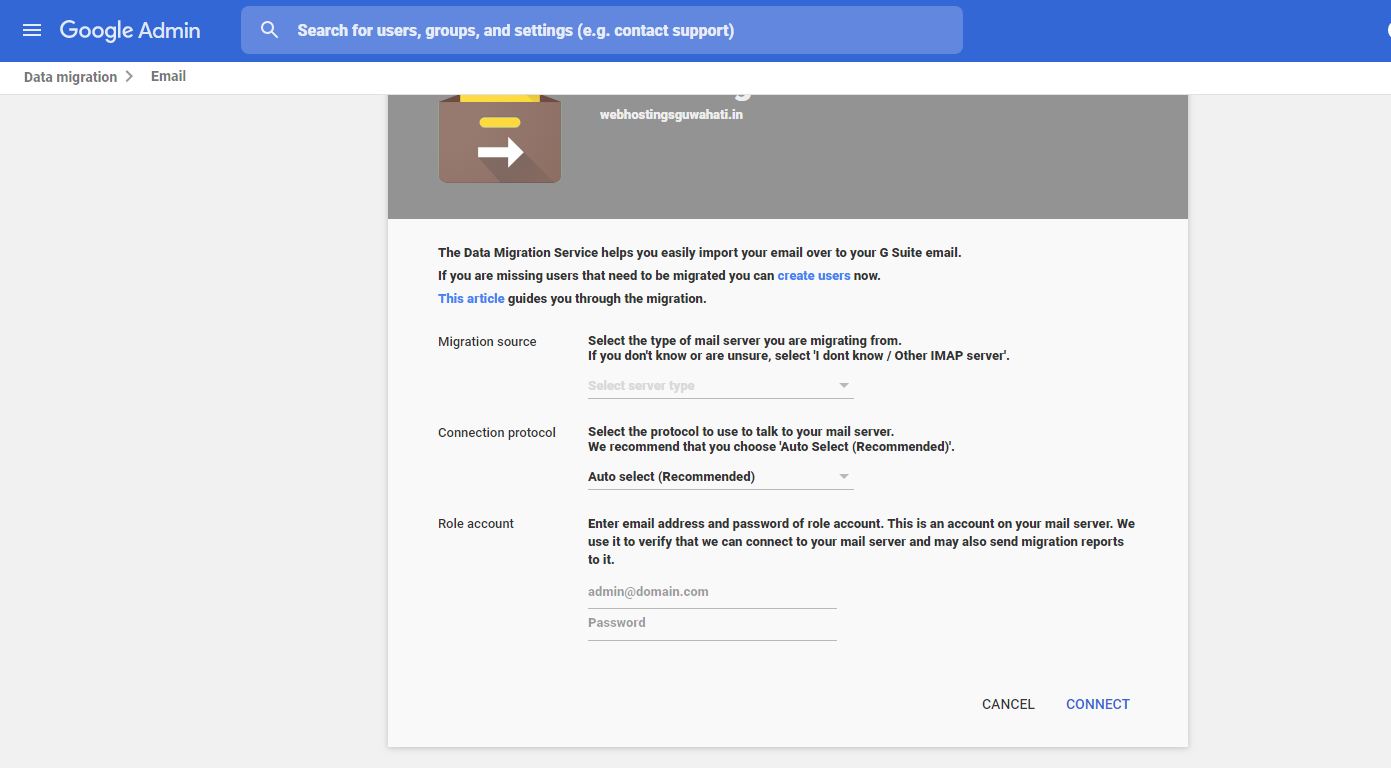Click the CONNECT button
The image size is (1391, 768).
pos(1097,704)
